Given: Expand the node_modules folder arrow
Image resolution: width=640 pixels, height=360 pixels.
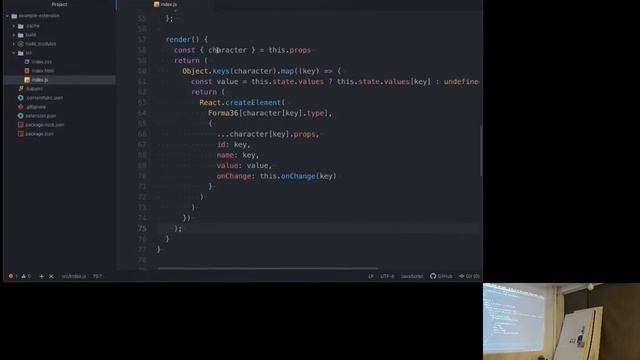Looking at the screenshot, I should pyautogui.click(x=14, y=44).
